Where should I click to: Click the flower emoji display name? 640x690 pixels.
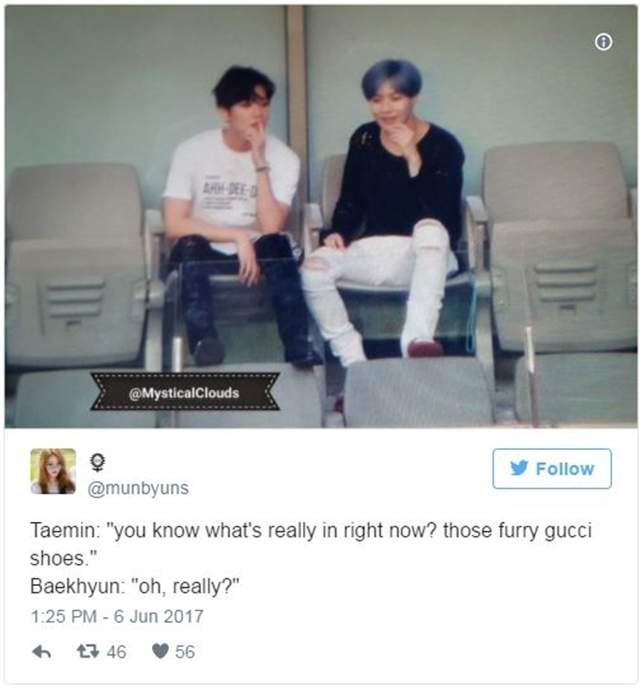(x=97, y=462)
